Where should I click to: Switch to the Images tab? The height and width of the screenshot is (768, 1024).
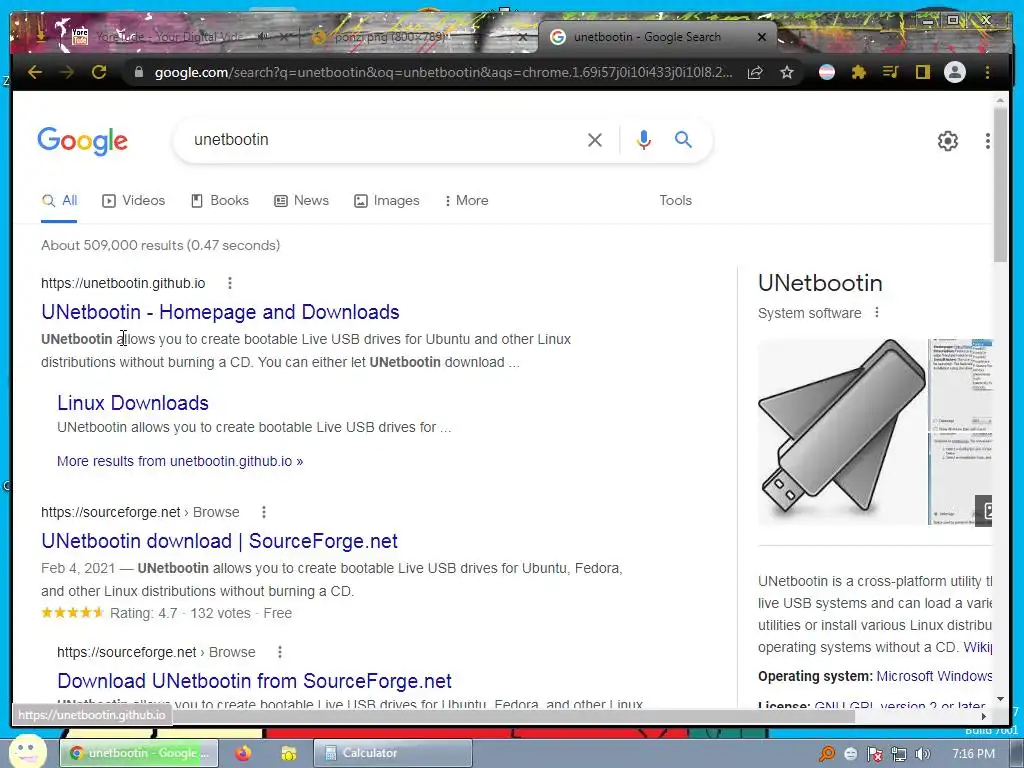click(x=387, y=200)
